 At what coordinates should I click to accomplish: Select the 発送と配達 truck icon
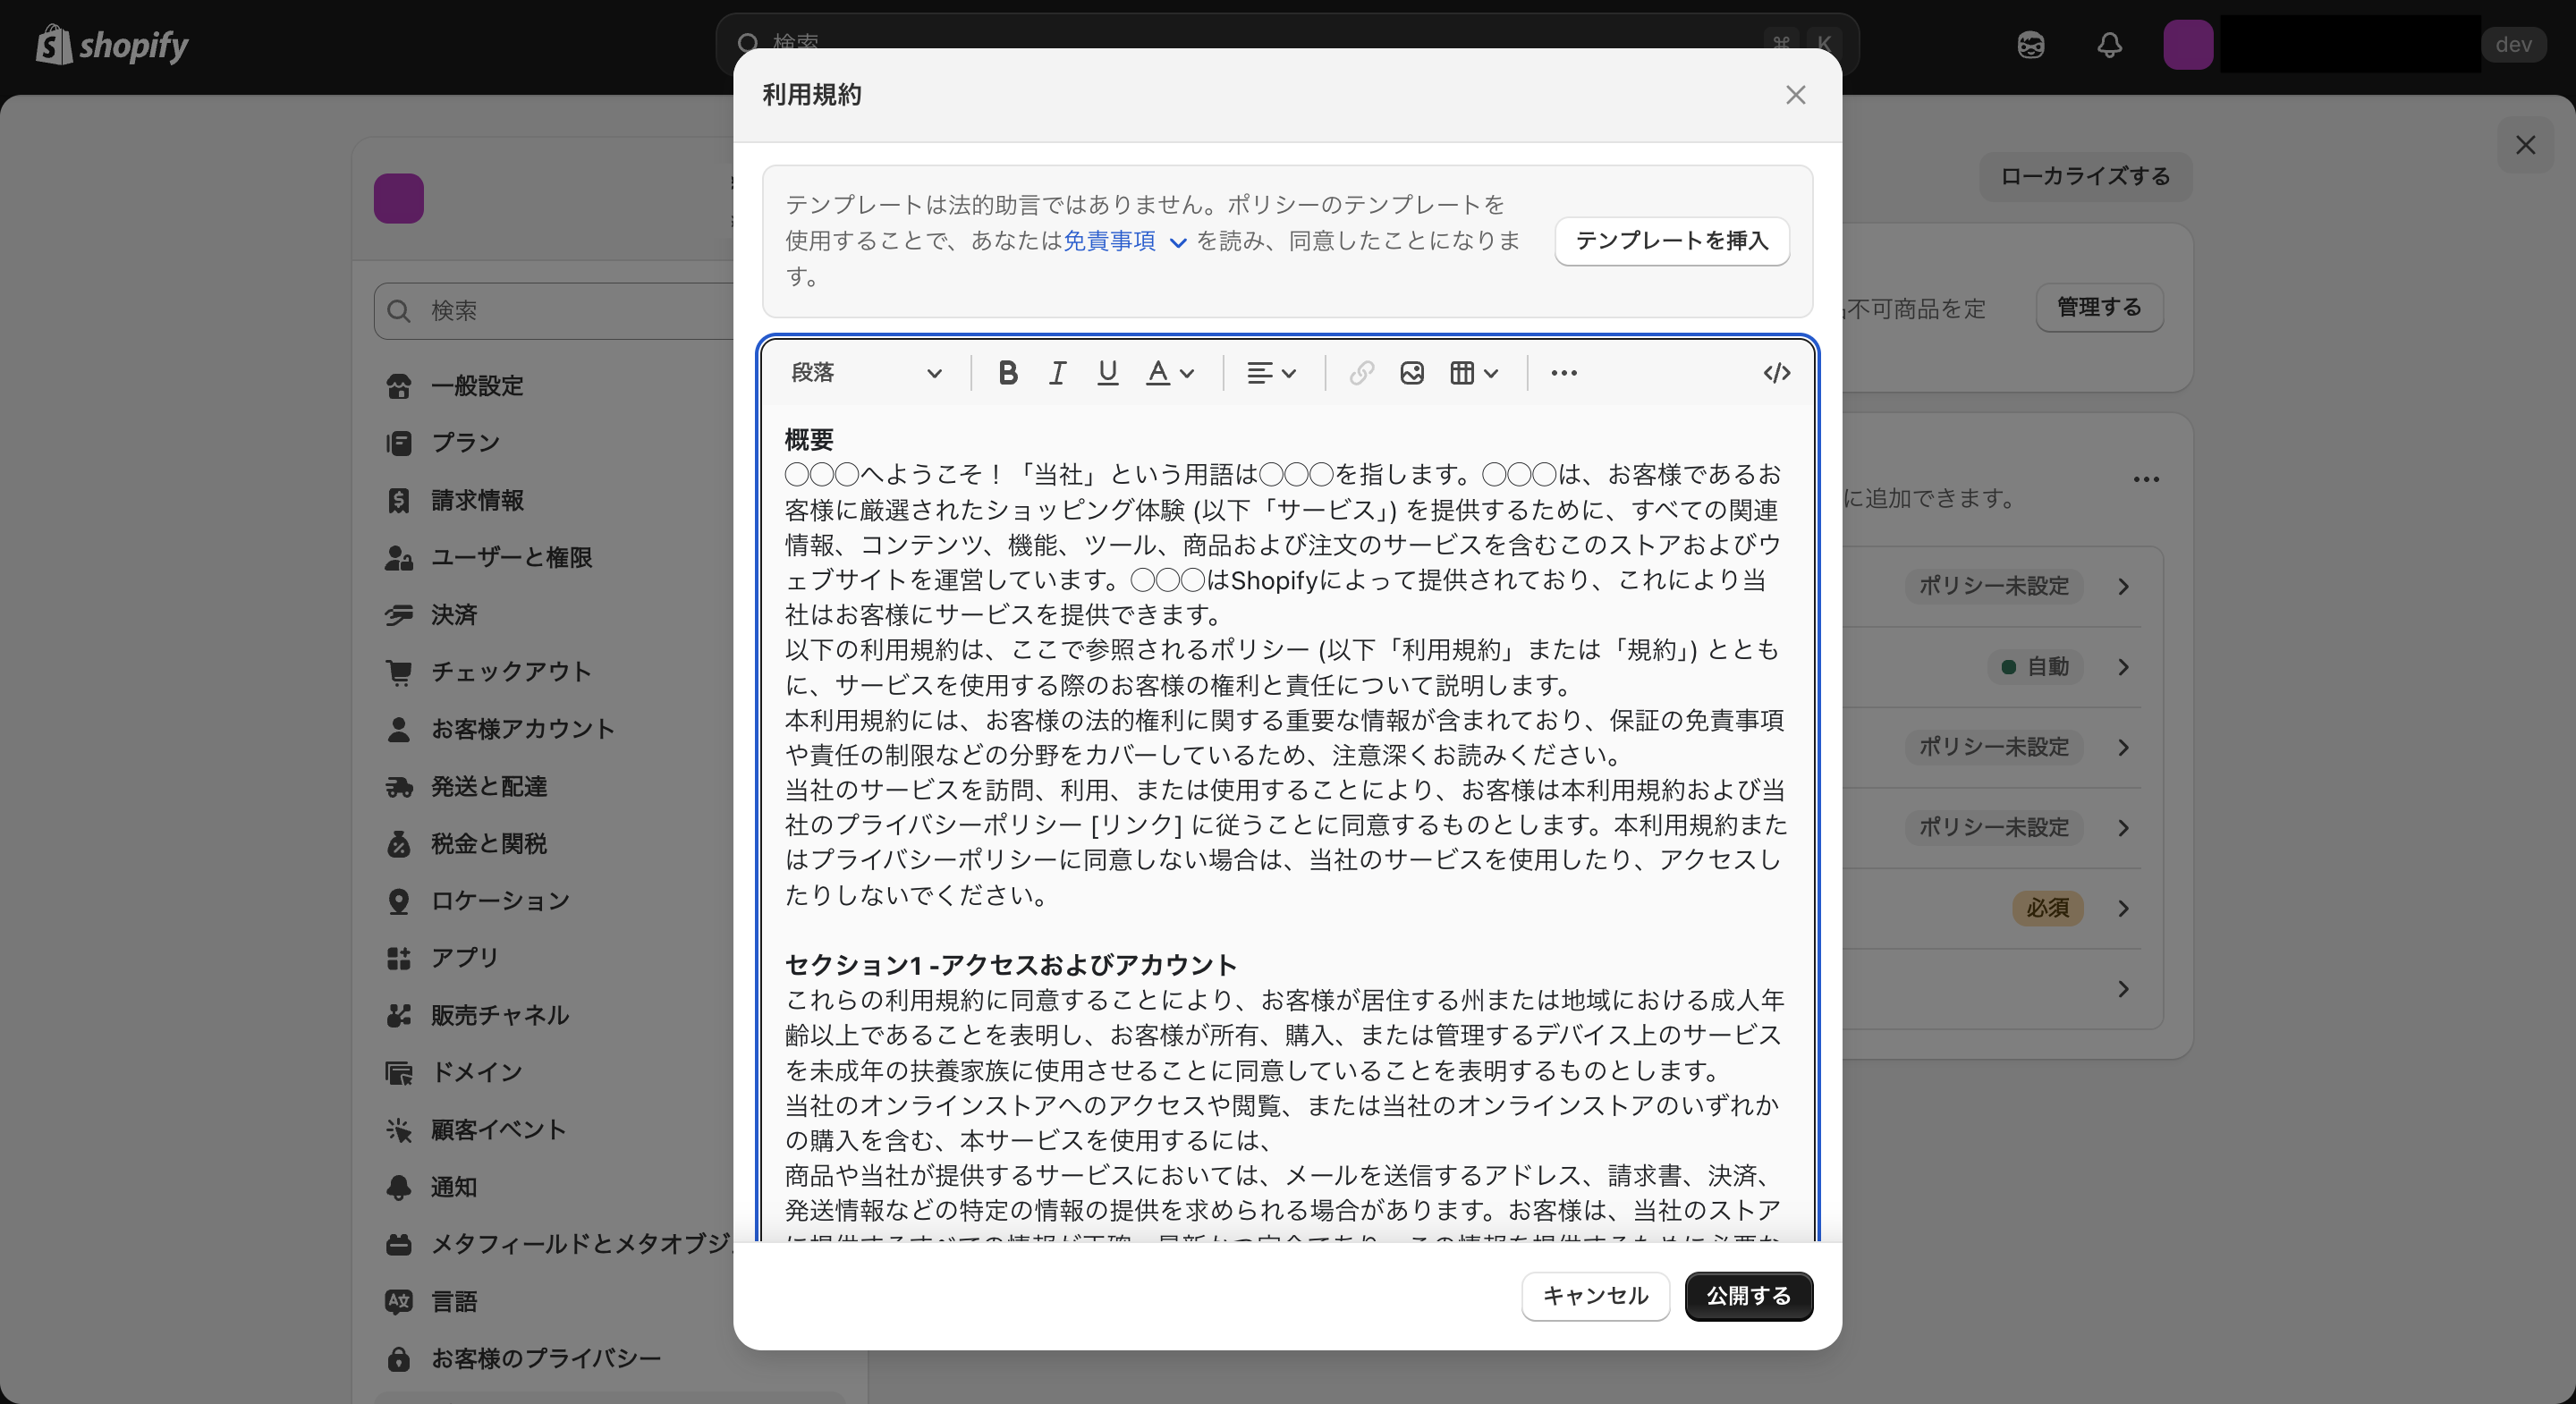(x=399, y=787)
